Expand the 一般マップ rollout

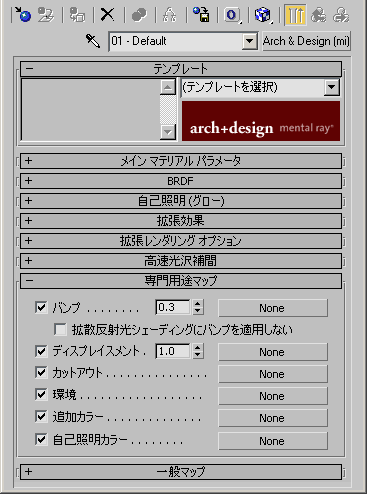[181, 472]
